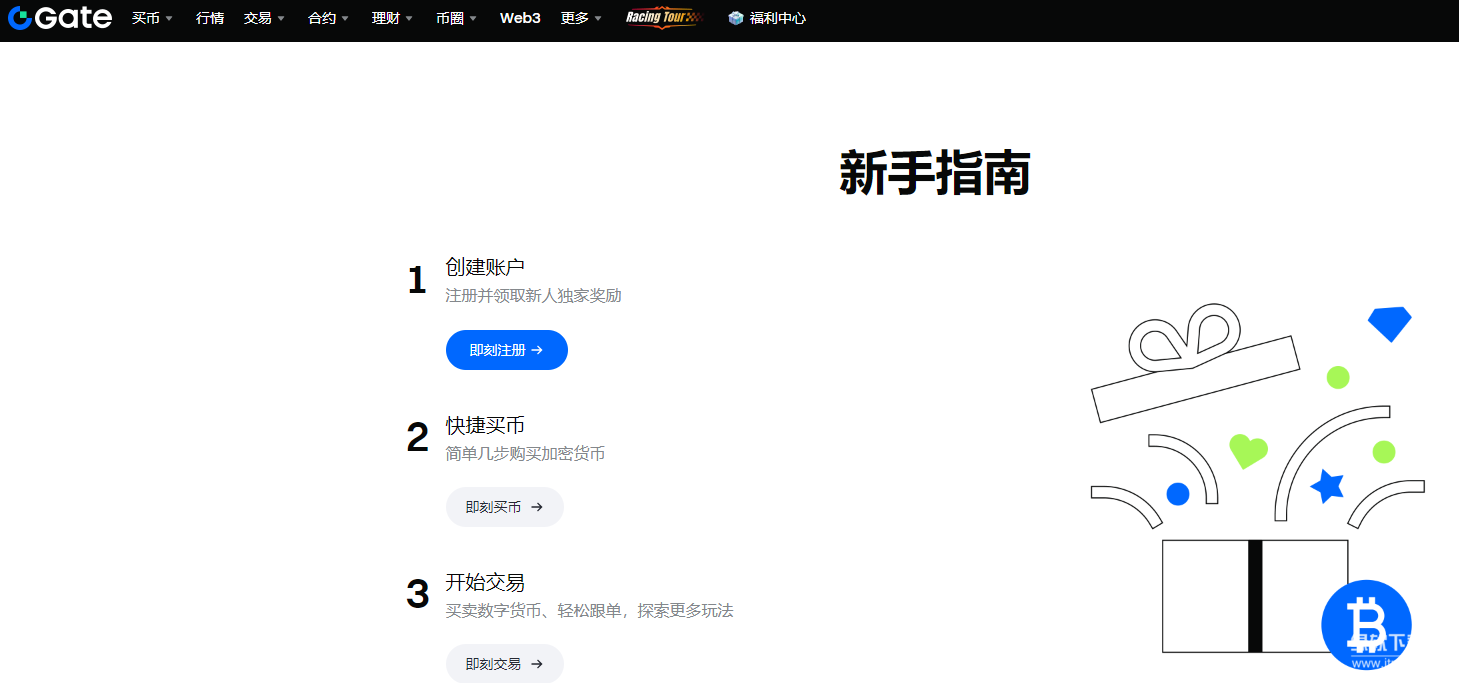Screen dimensions: 1459x683
Task: Click the 福利中心 gift box icon
Action: coord(736,18)
